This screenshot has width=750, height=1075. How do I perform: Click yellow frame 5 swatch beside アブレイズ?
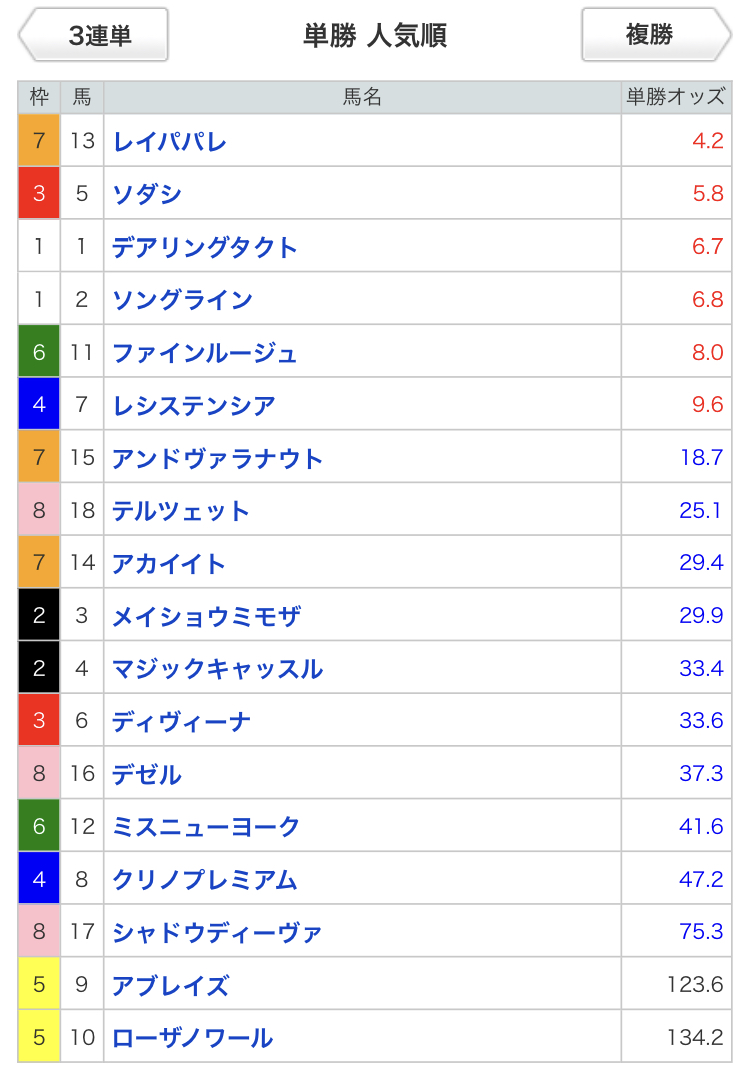(x=39, y=985)
